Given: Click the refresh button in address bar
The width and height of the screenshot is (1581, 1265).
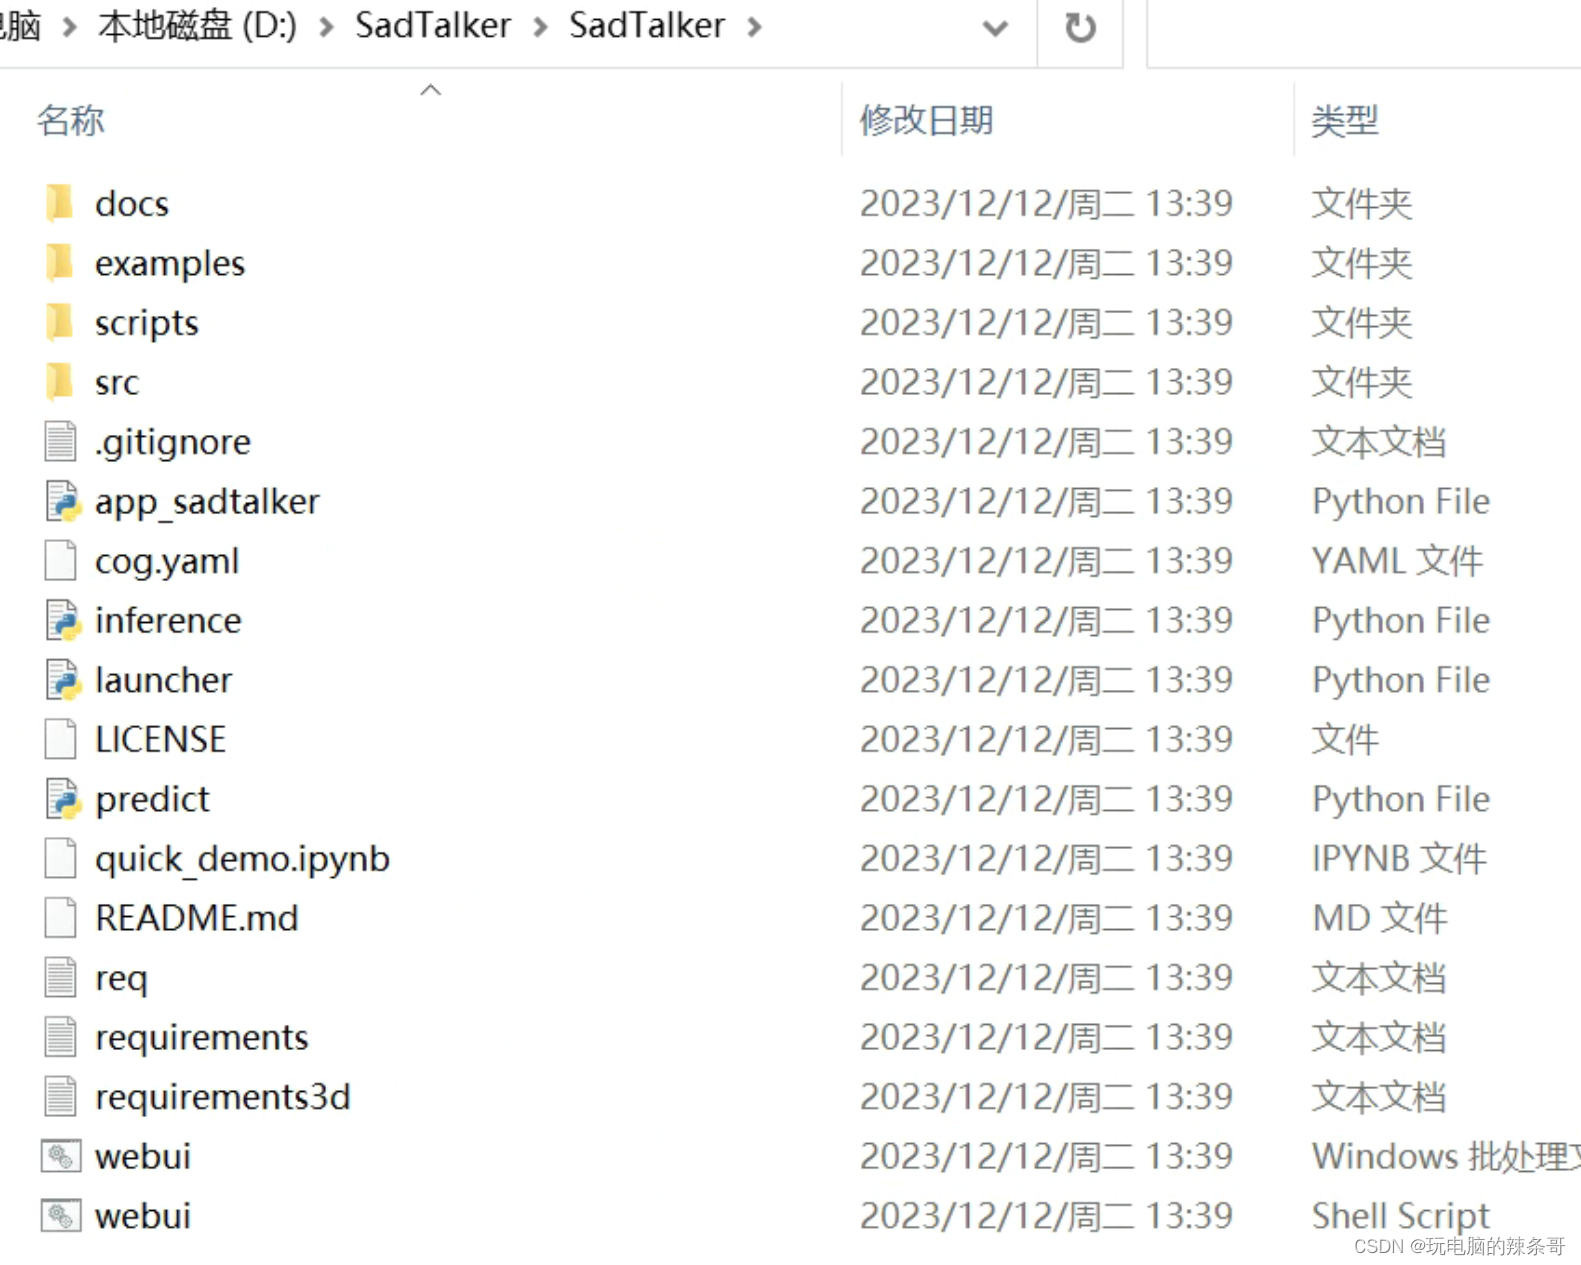Looking at the screenshot, I should (1080, 27).
